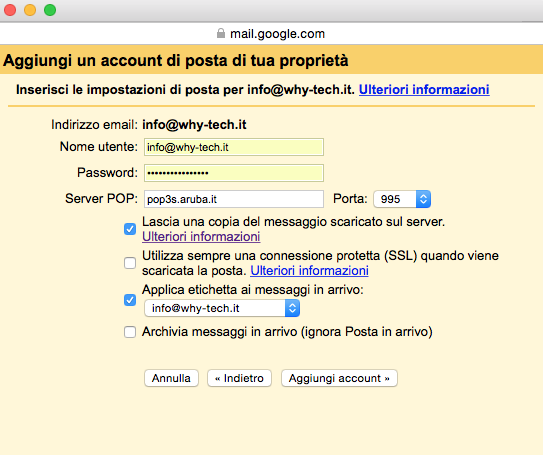The width and height of the screenshot is (543, 455).
Task: Go back with the Indietro button
Action: click(239, 378)
